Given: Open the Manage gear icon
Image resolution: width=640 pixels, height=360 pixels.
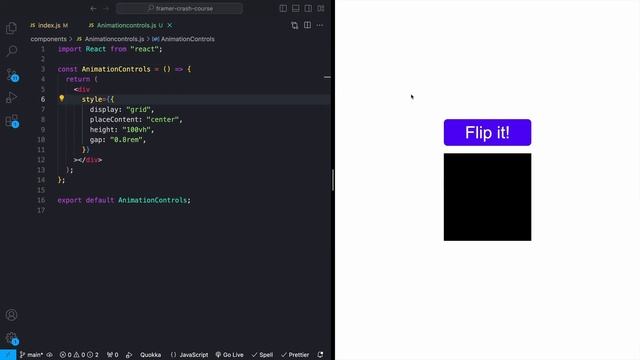Looking at the screenshot, I should [11, 338].
